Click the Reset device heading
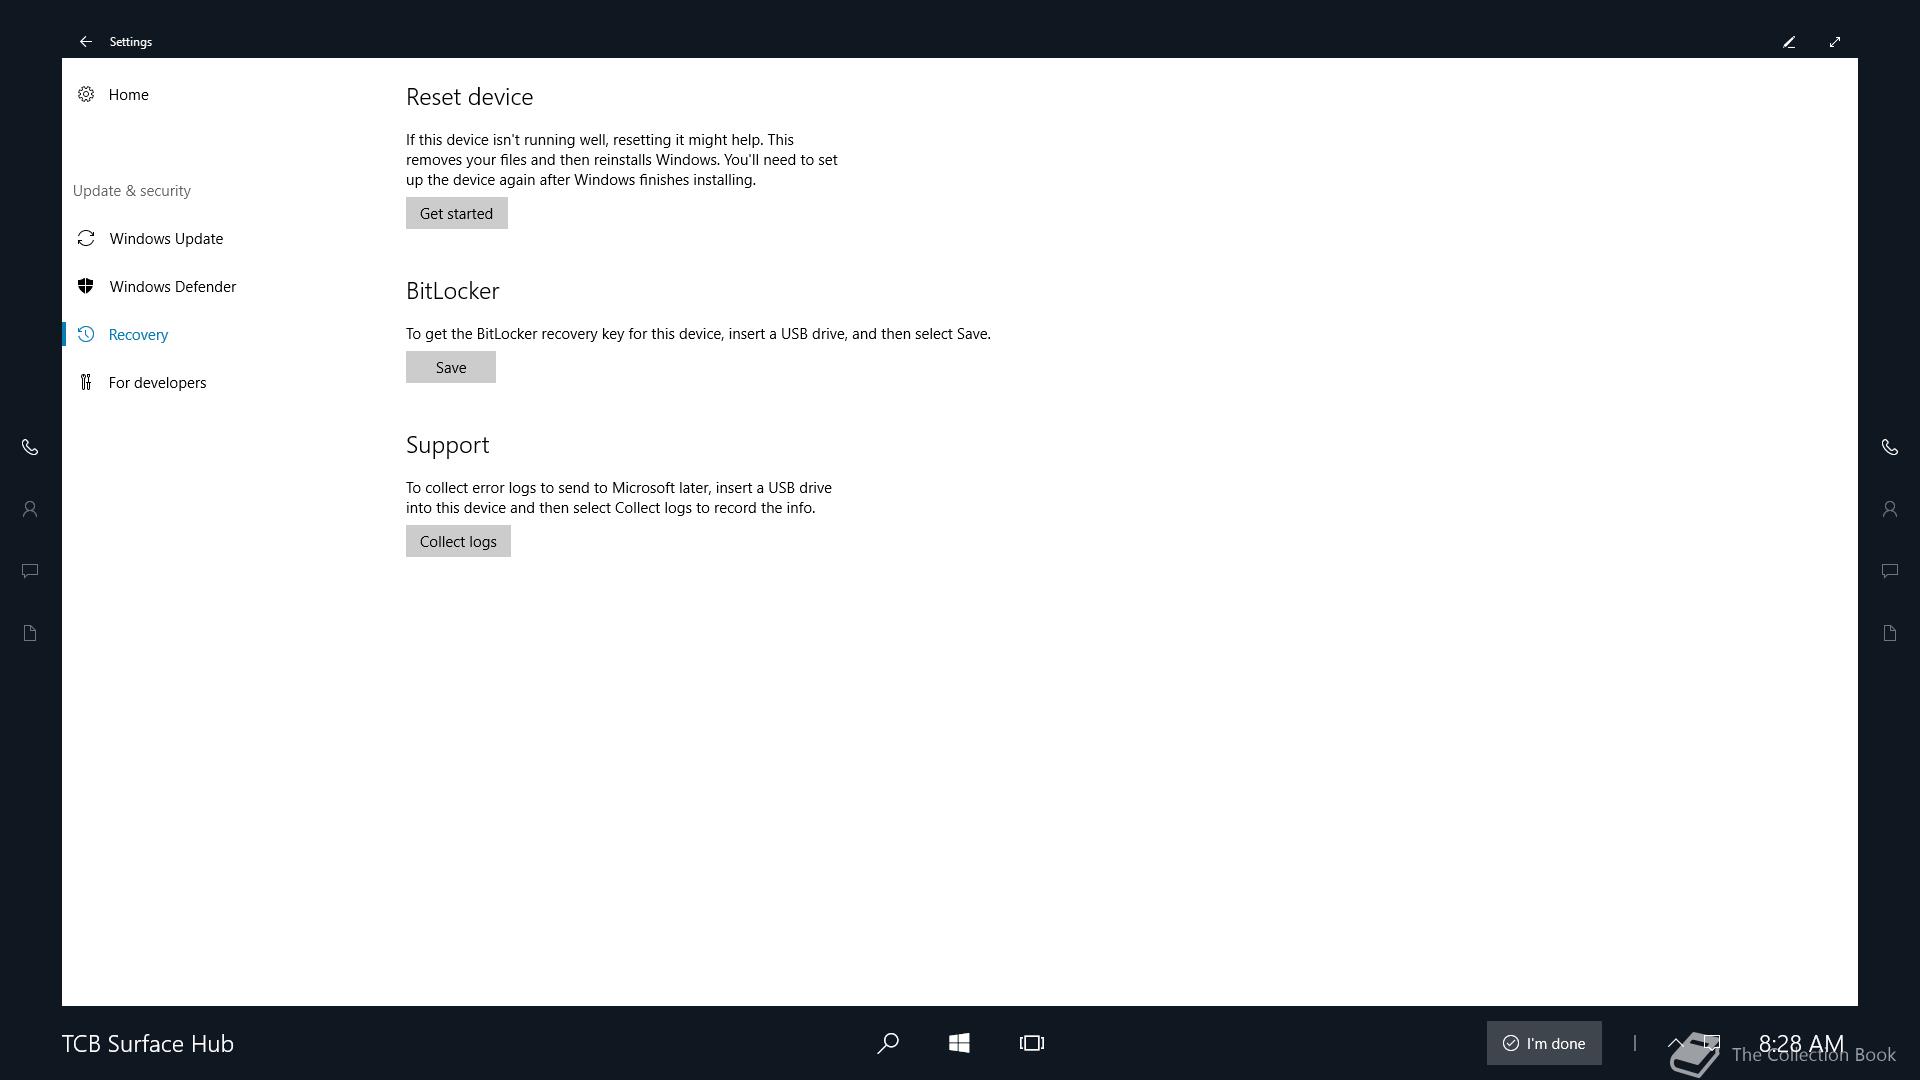Viewport: 1920px width, 1080px height. tap(469, 97)
